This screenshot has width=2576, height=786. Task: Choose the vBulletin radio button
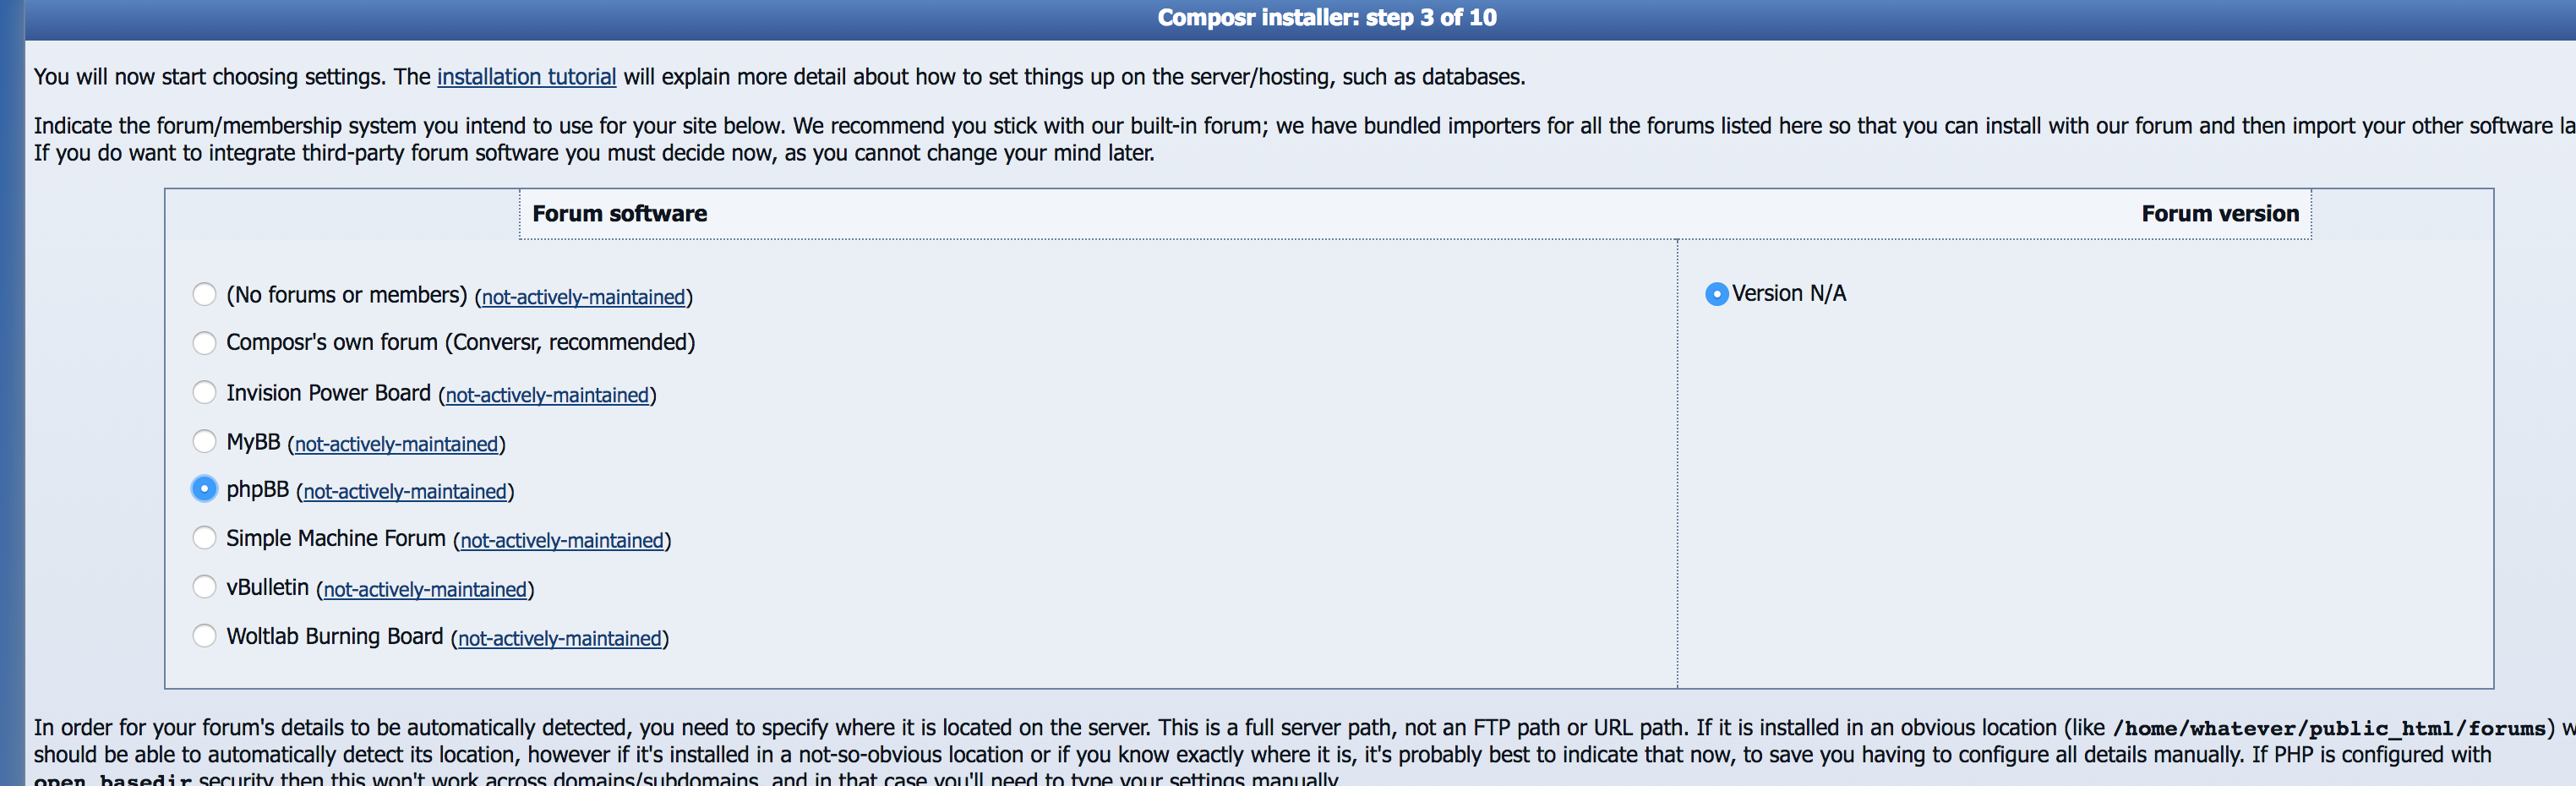click(204, 587)
